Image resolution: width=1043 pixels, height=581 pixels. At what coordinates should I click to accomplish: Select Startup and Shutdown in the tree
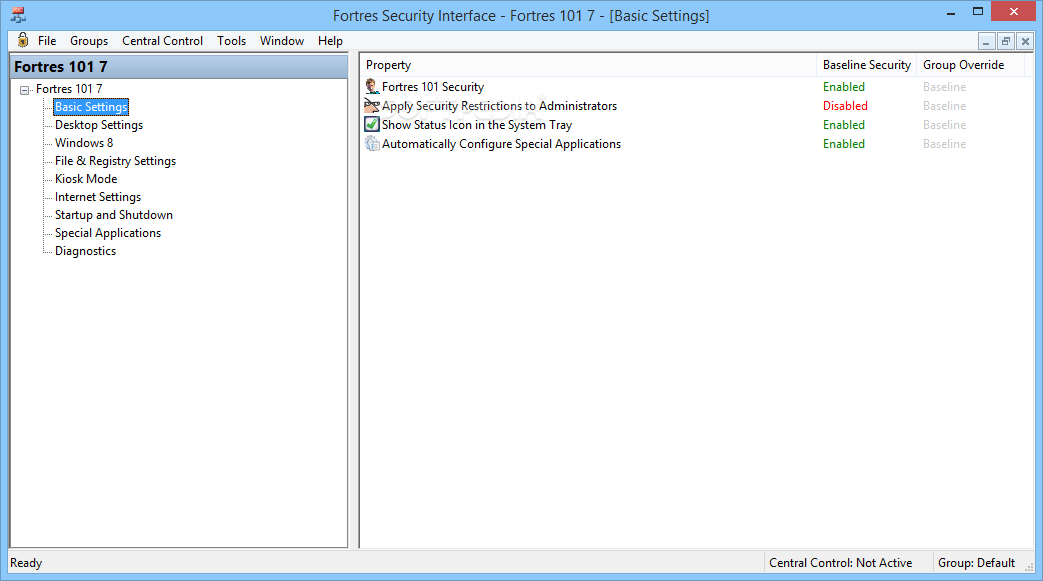(114, 214)
